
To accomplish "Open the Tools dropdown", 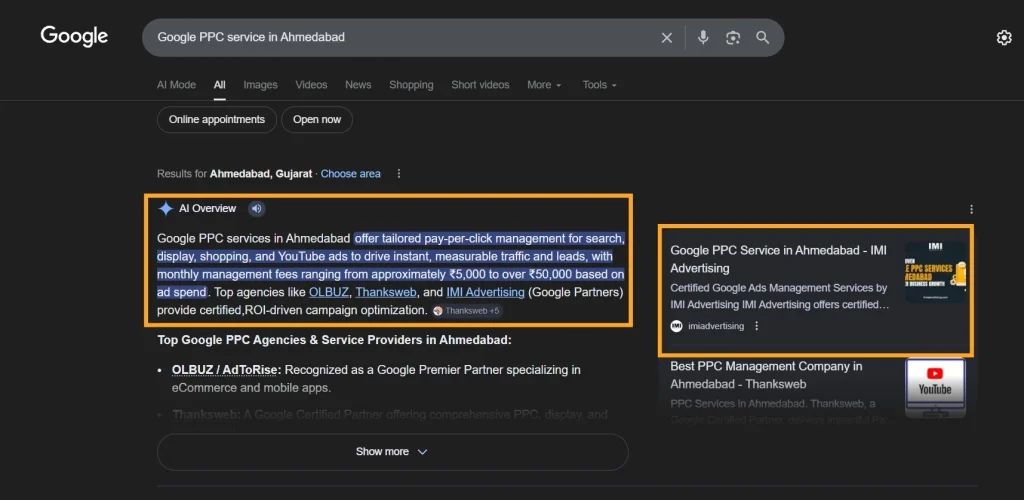I will pos(599,85).
